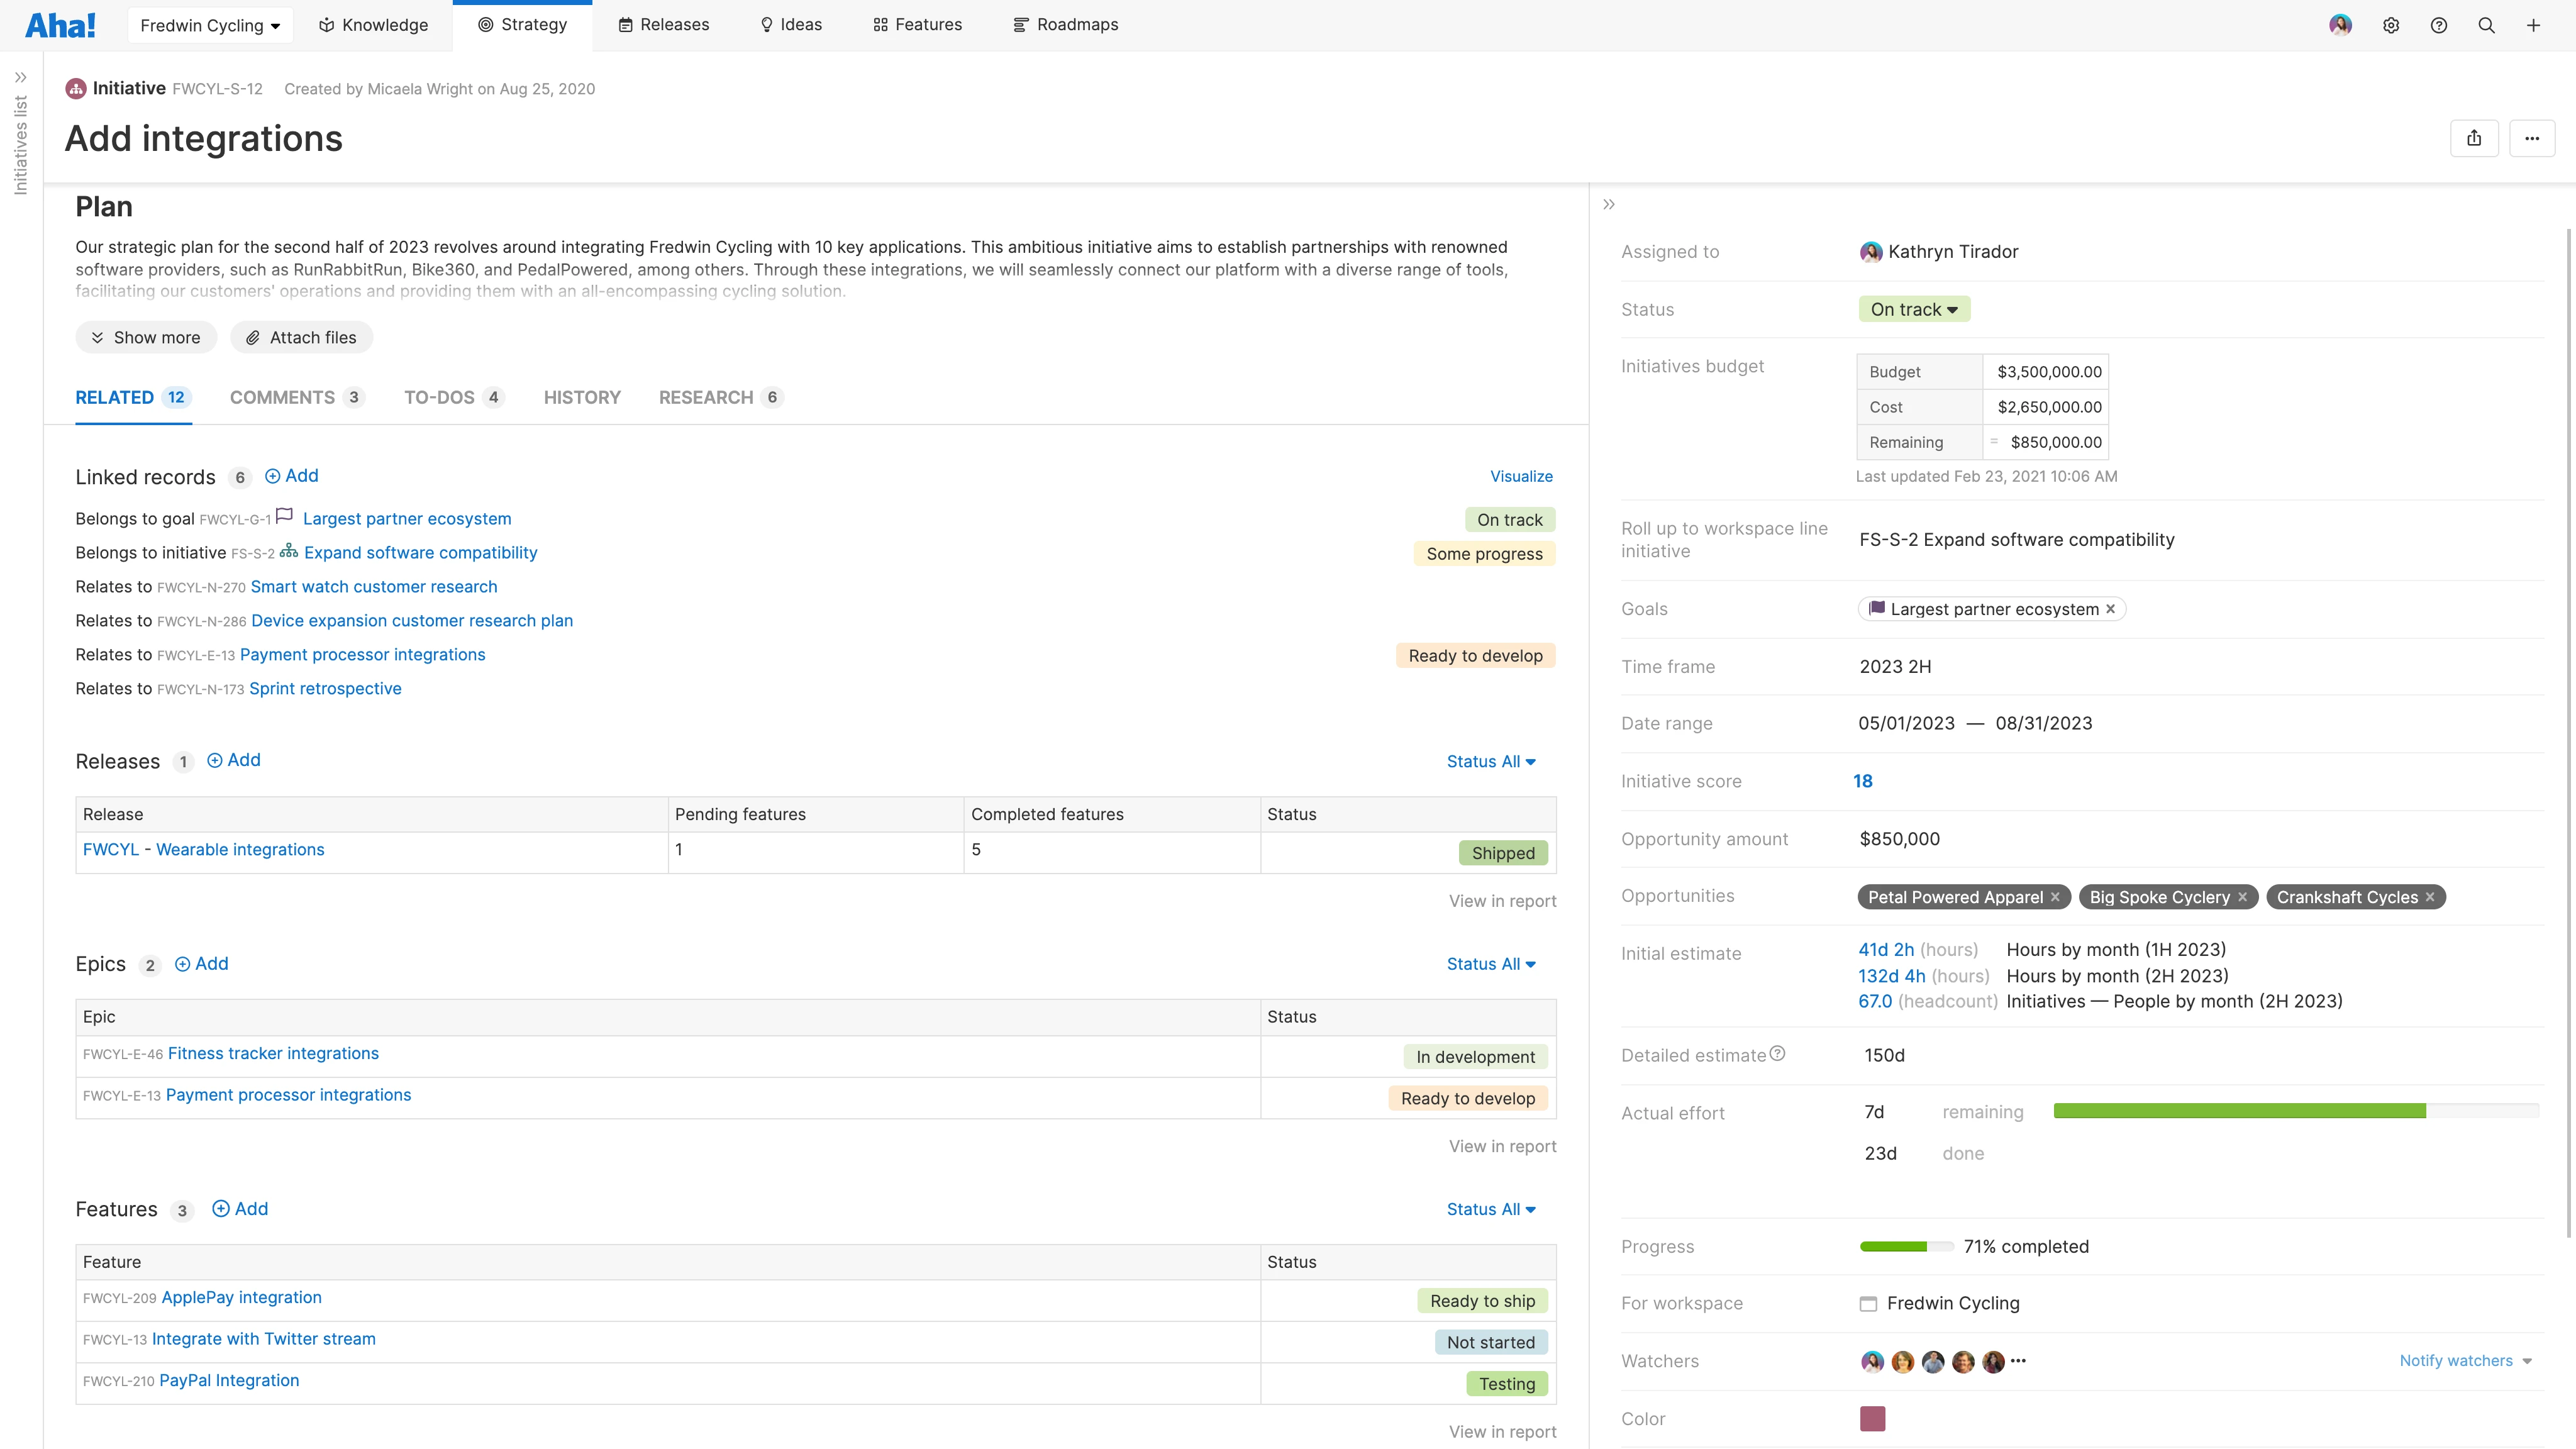Click Kathryn Tirador's avatar in Assigned to
Screen dimensions: 2576x1449
point(1871,251)
